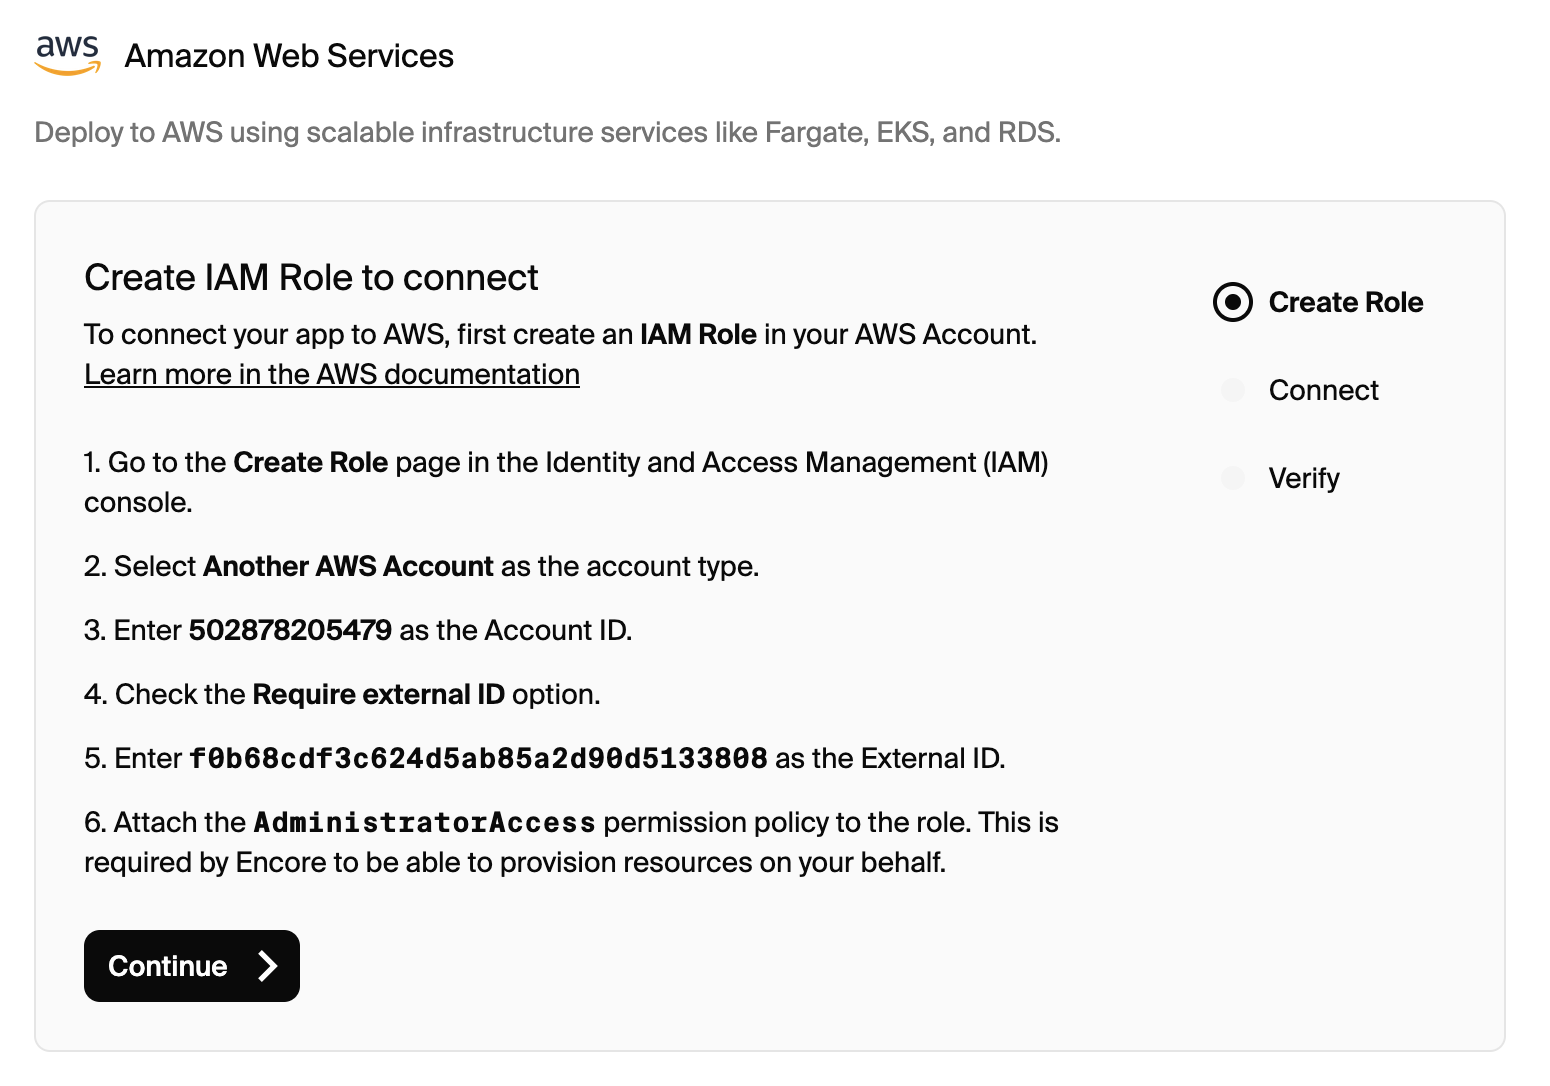Open the Create Role step label
Viewport: 1550px width, 1086px height.
click(1345, 302)
